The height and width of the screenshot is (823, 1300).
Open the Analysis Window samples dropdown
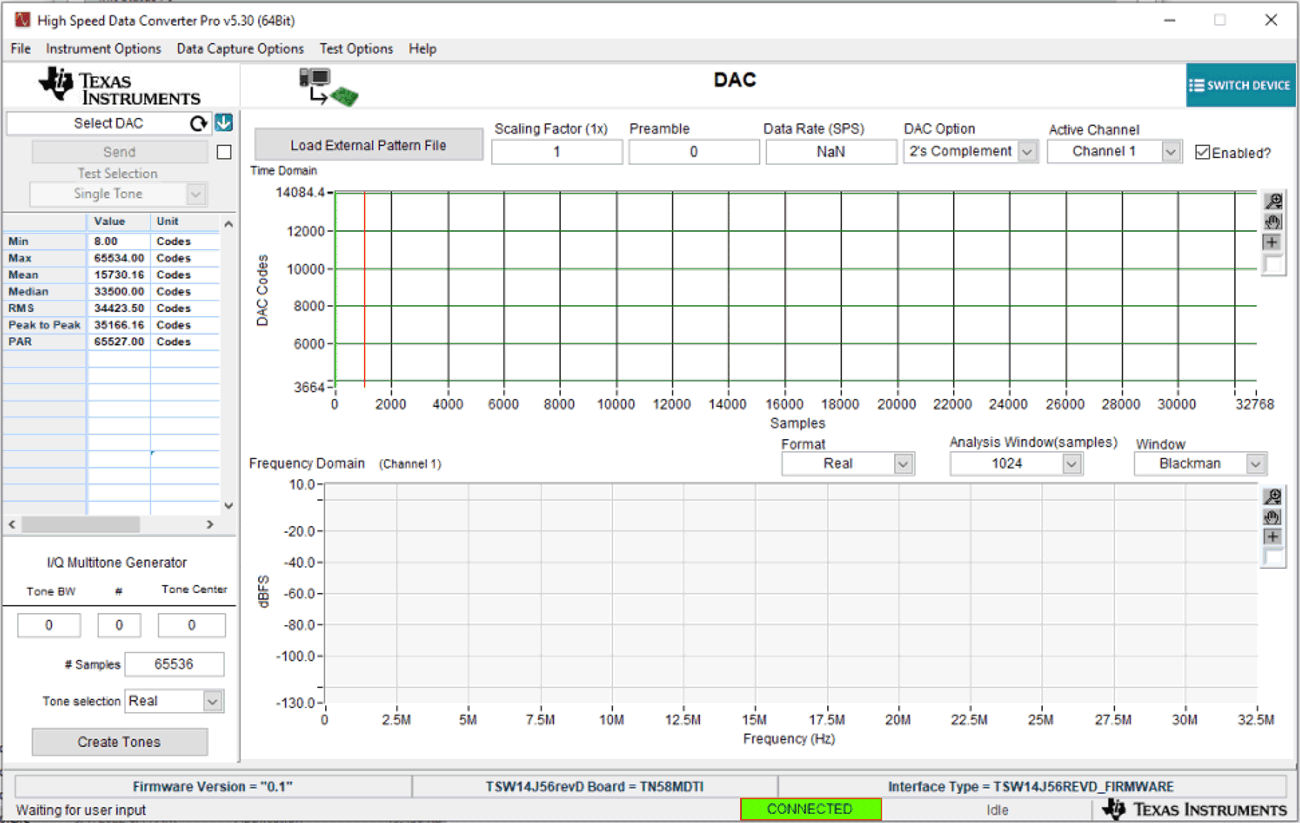click(1072, 464)
